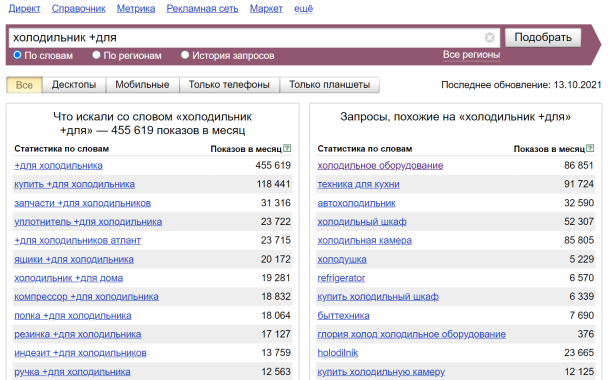Switch to the 'Все' devices tab
Viewport: 608px width, 380px height.
(24, 85)
